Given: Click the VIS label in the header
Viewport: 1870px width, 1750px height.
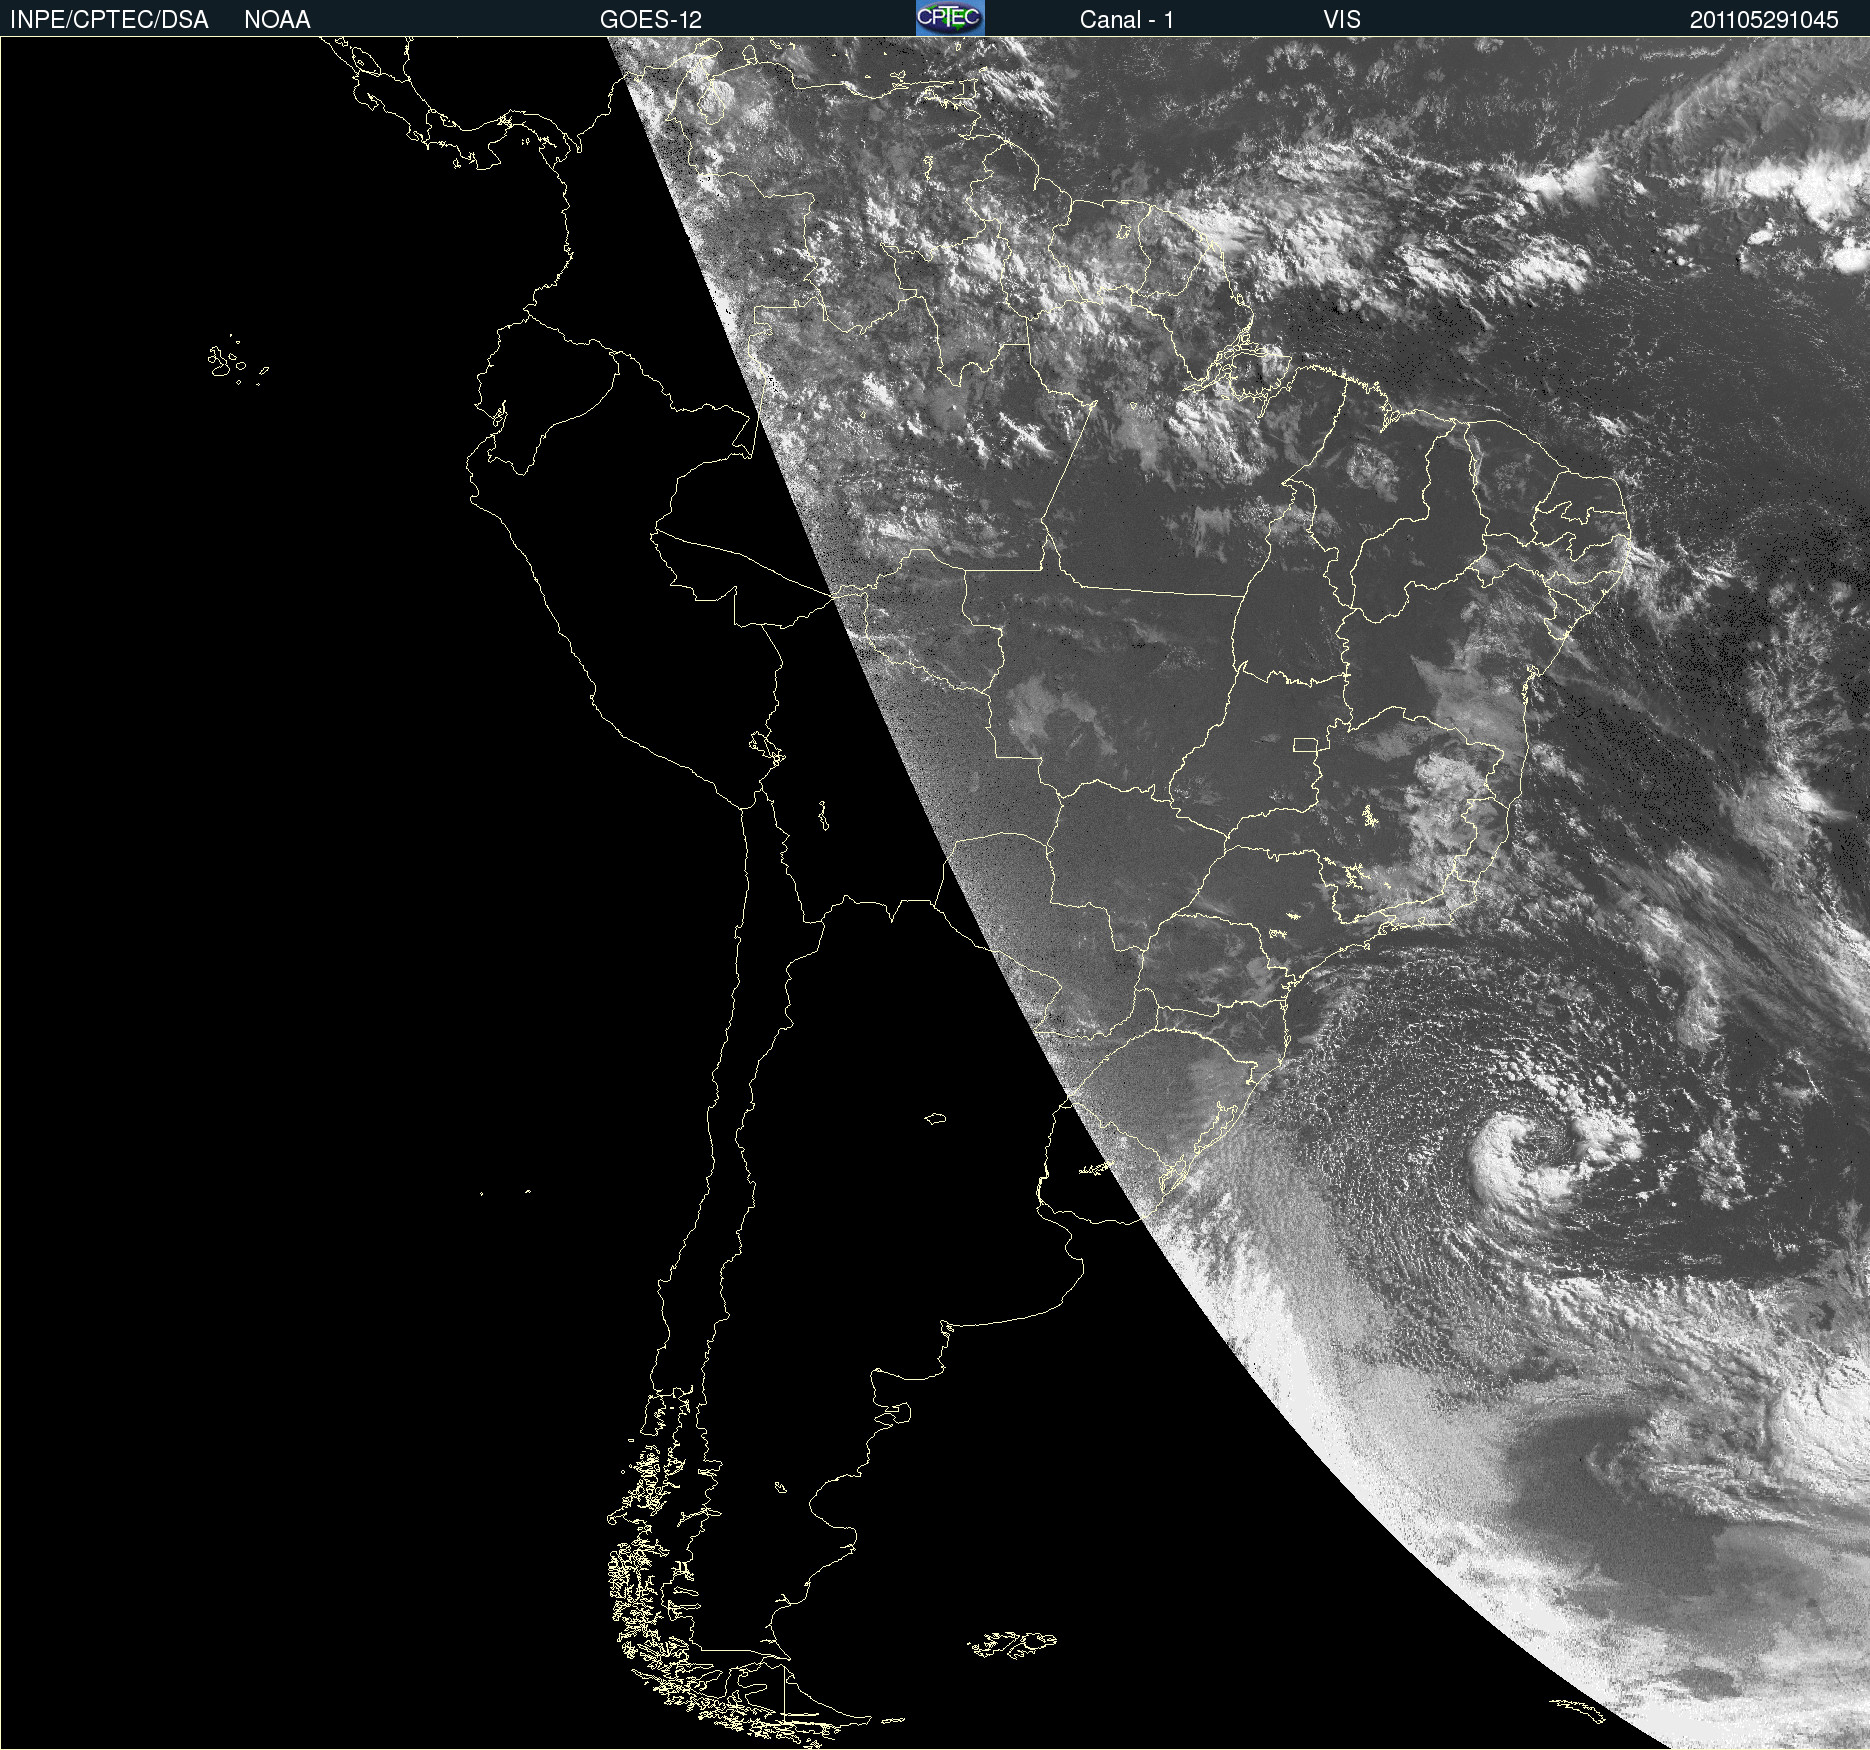Looking at the screenshot, I should point(1342,20).
